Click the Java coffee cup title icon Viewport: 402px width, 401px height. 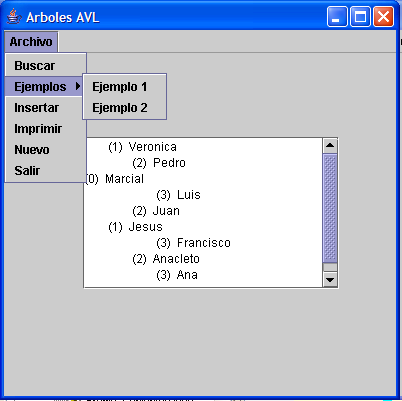pos(14,17)
